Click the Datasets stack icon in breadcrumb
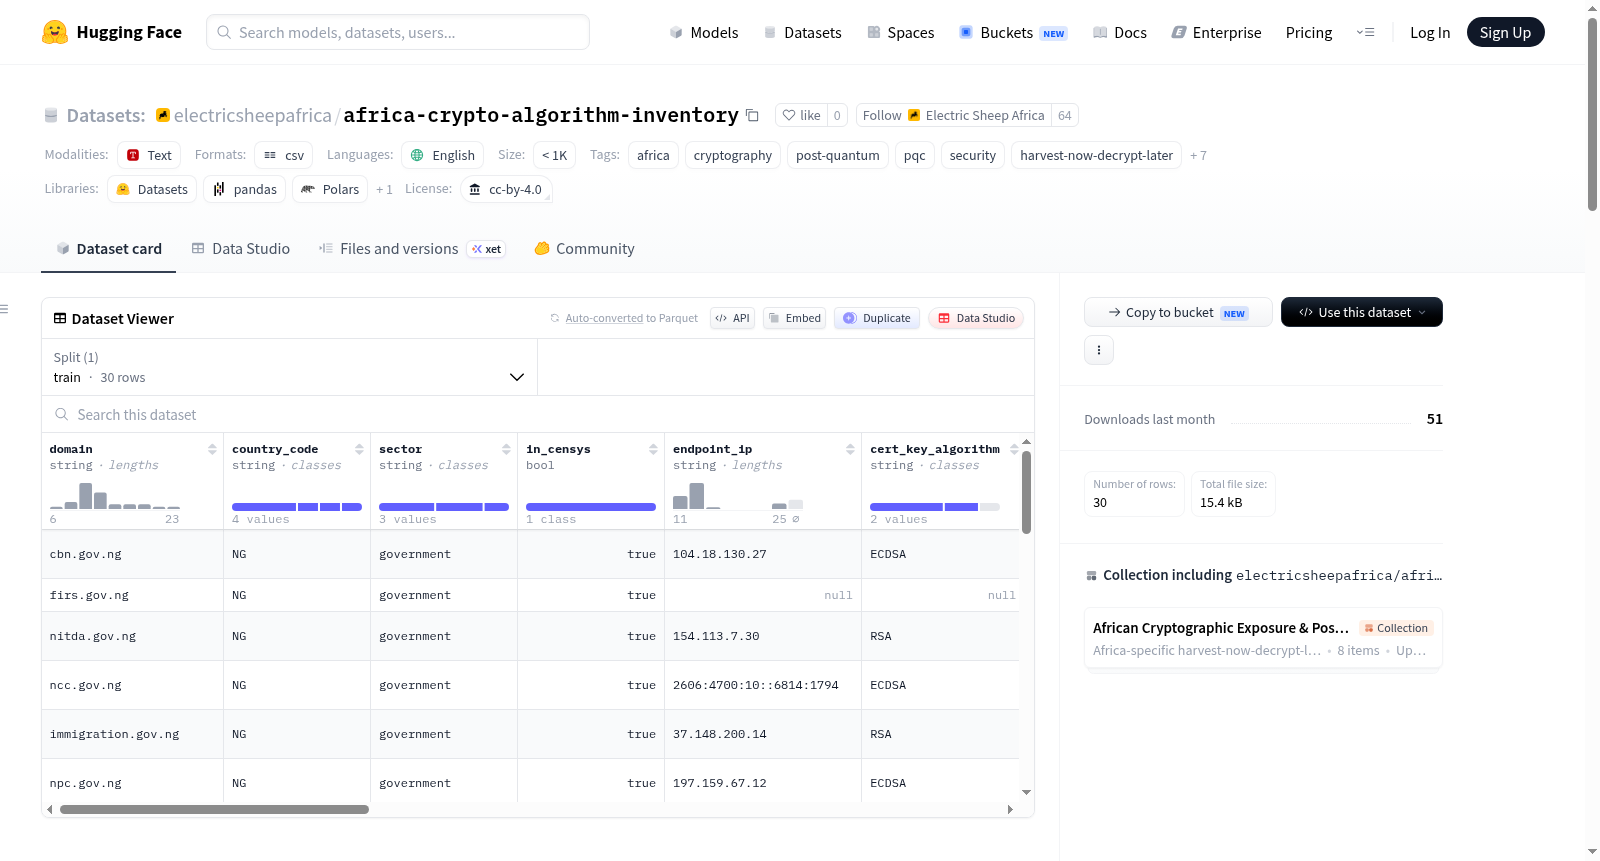This screenshot has width=1600, height=861. pos(51,116)
